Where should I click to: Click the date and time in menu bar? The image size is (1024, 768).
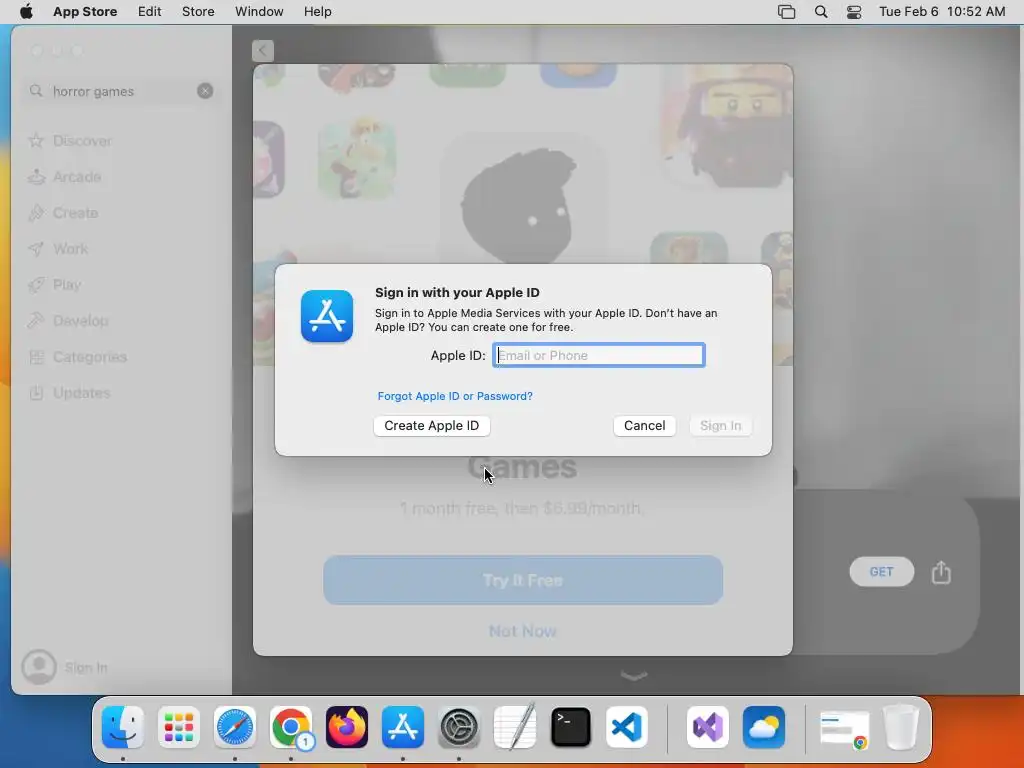(x=942, y=12)
